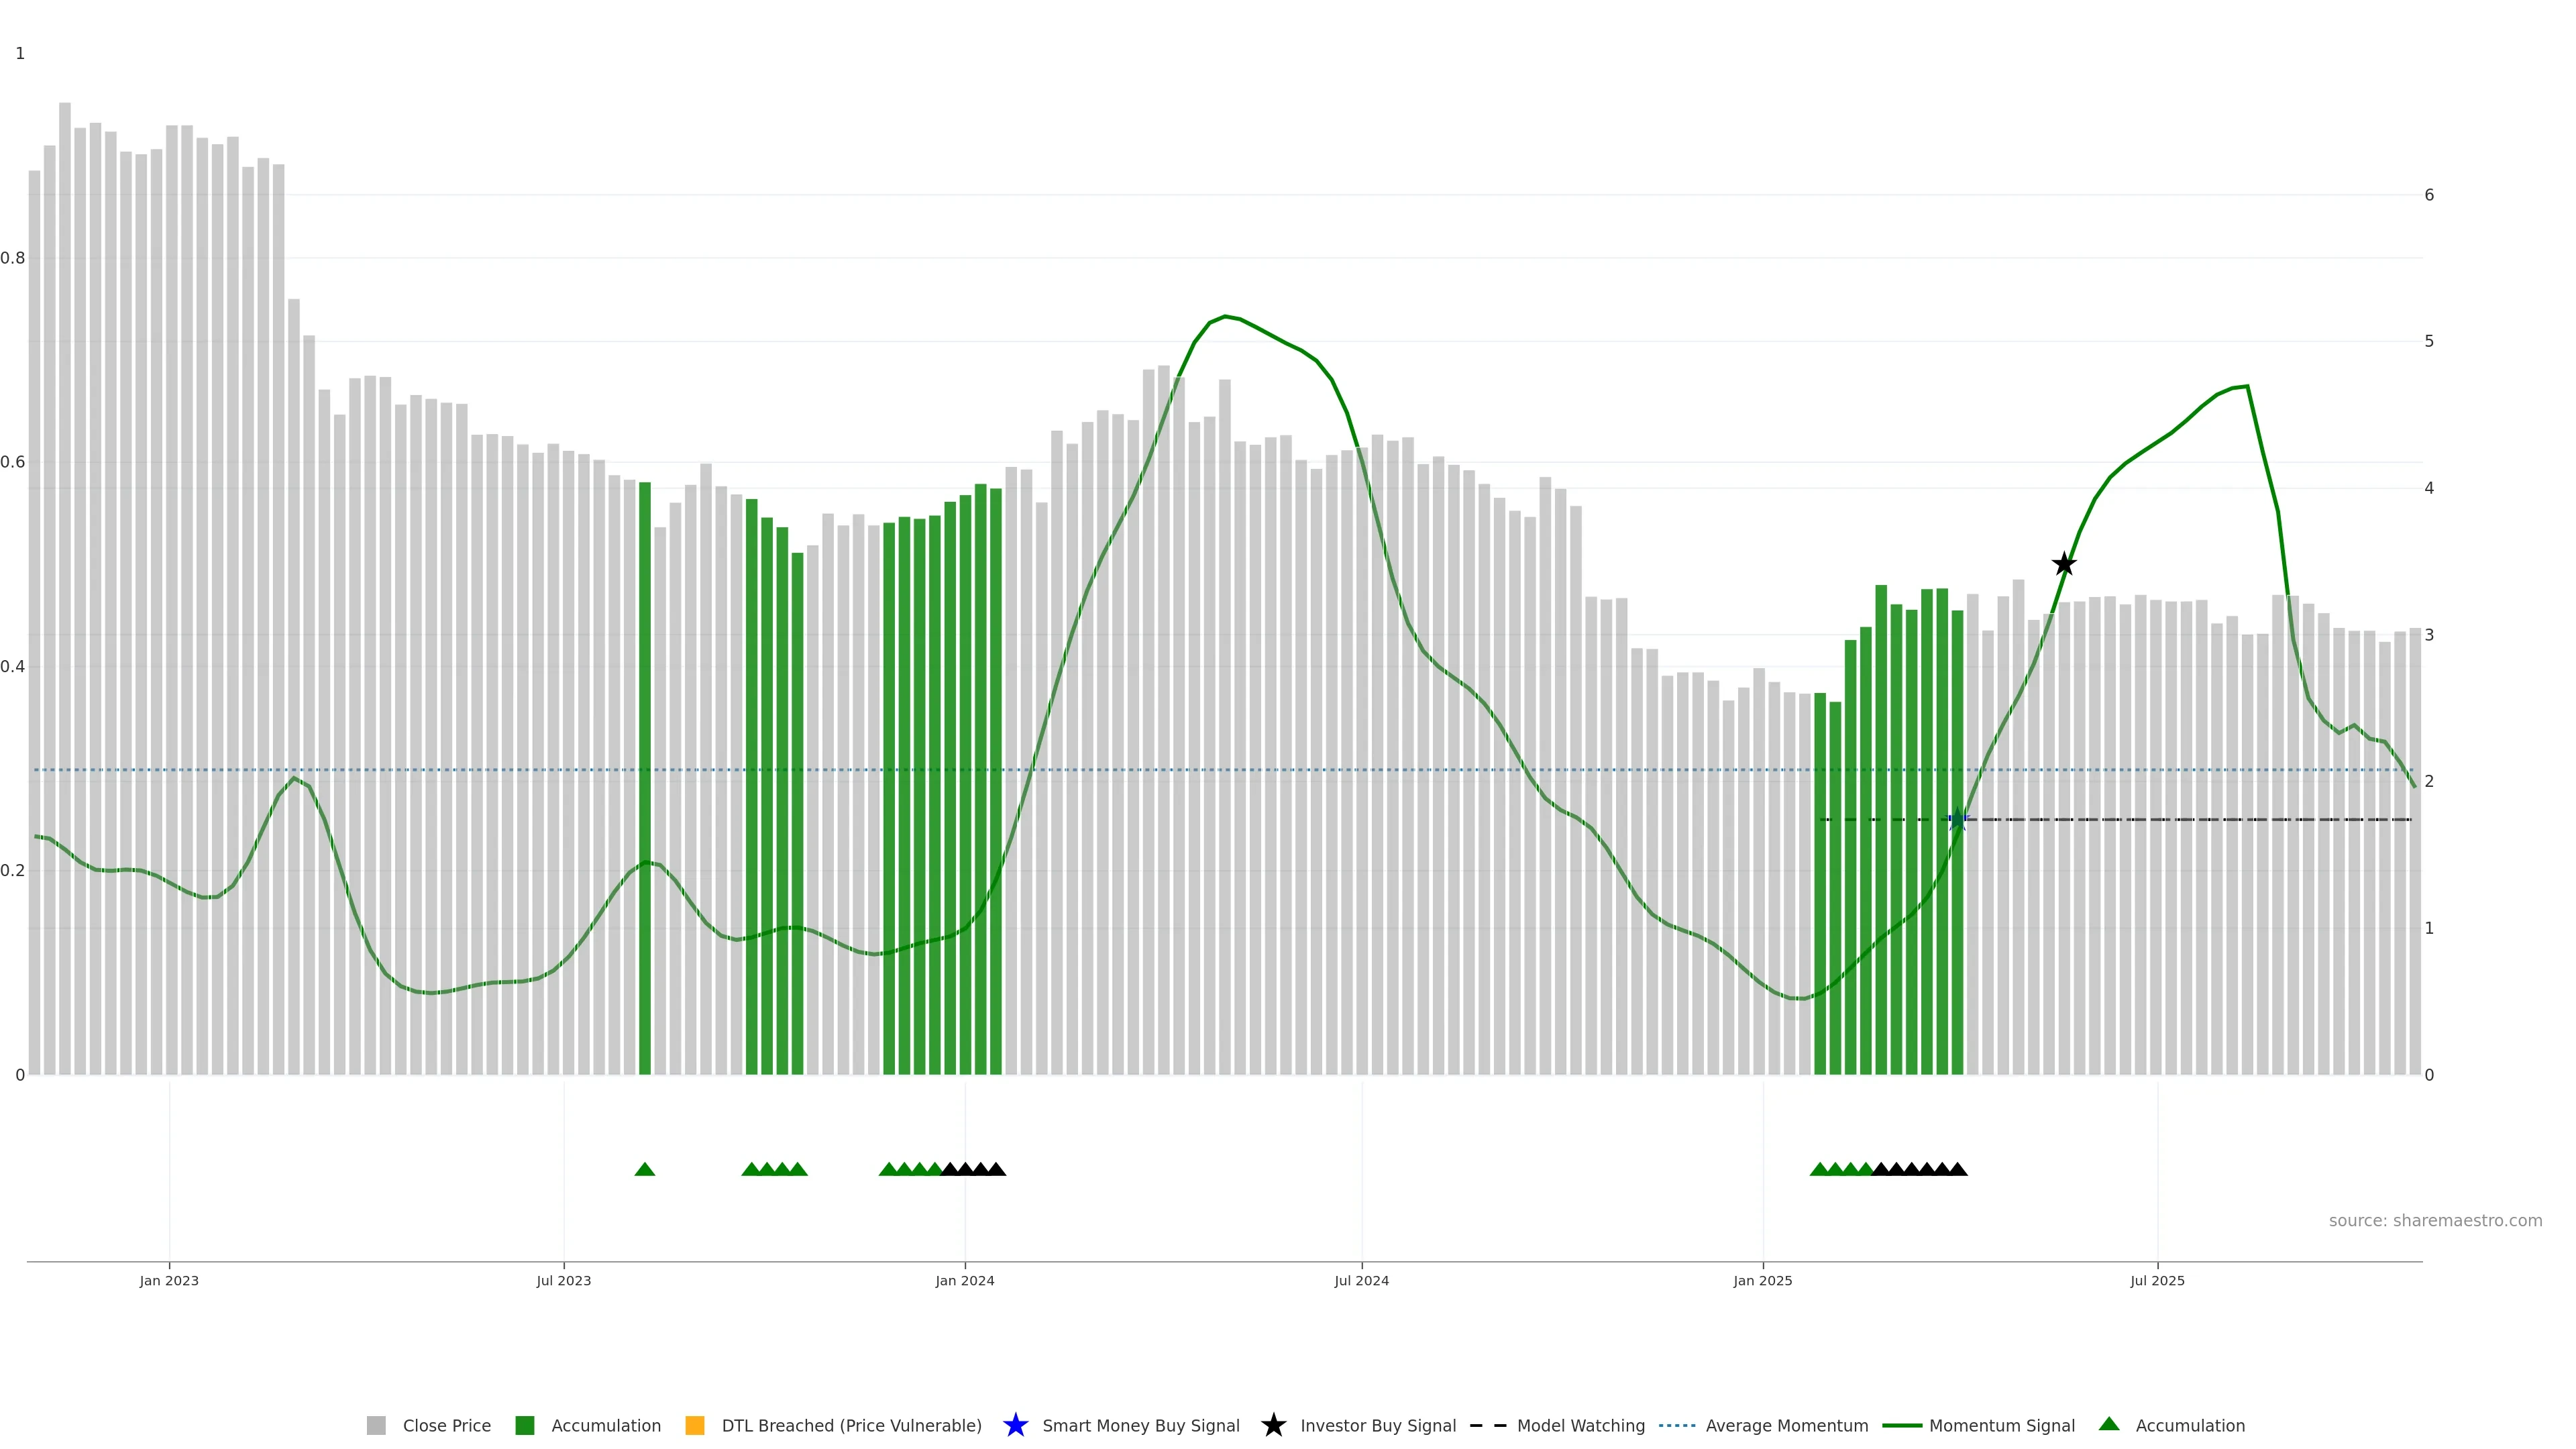Click the Accumulation green triangle legend icon

(x=2109, y=1424)
